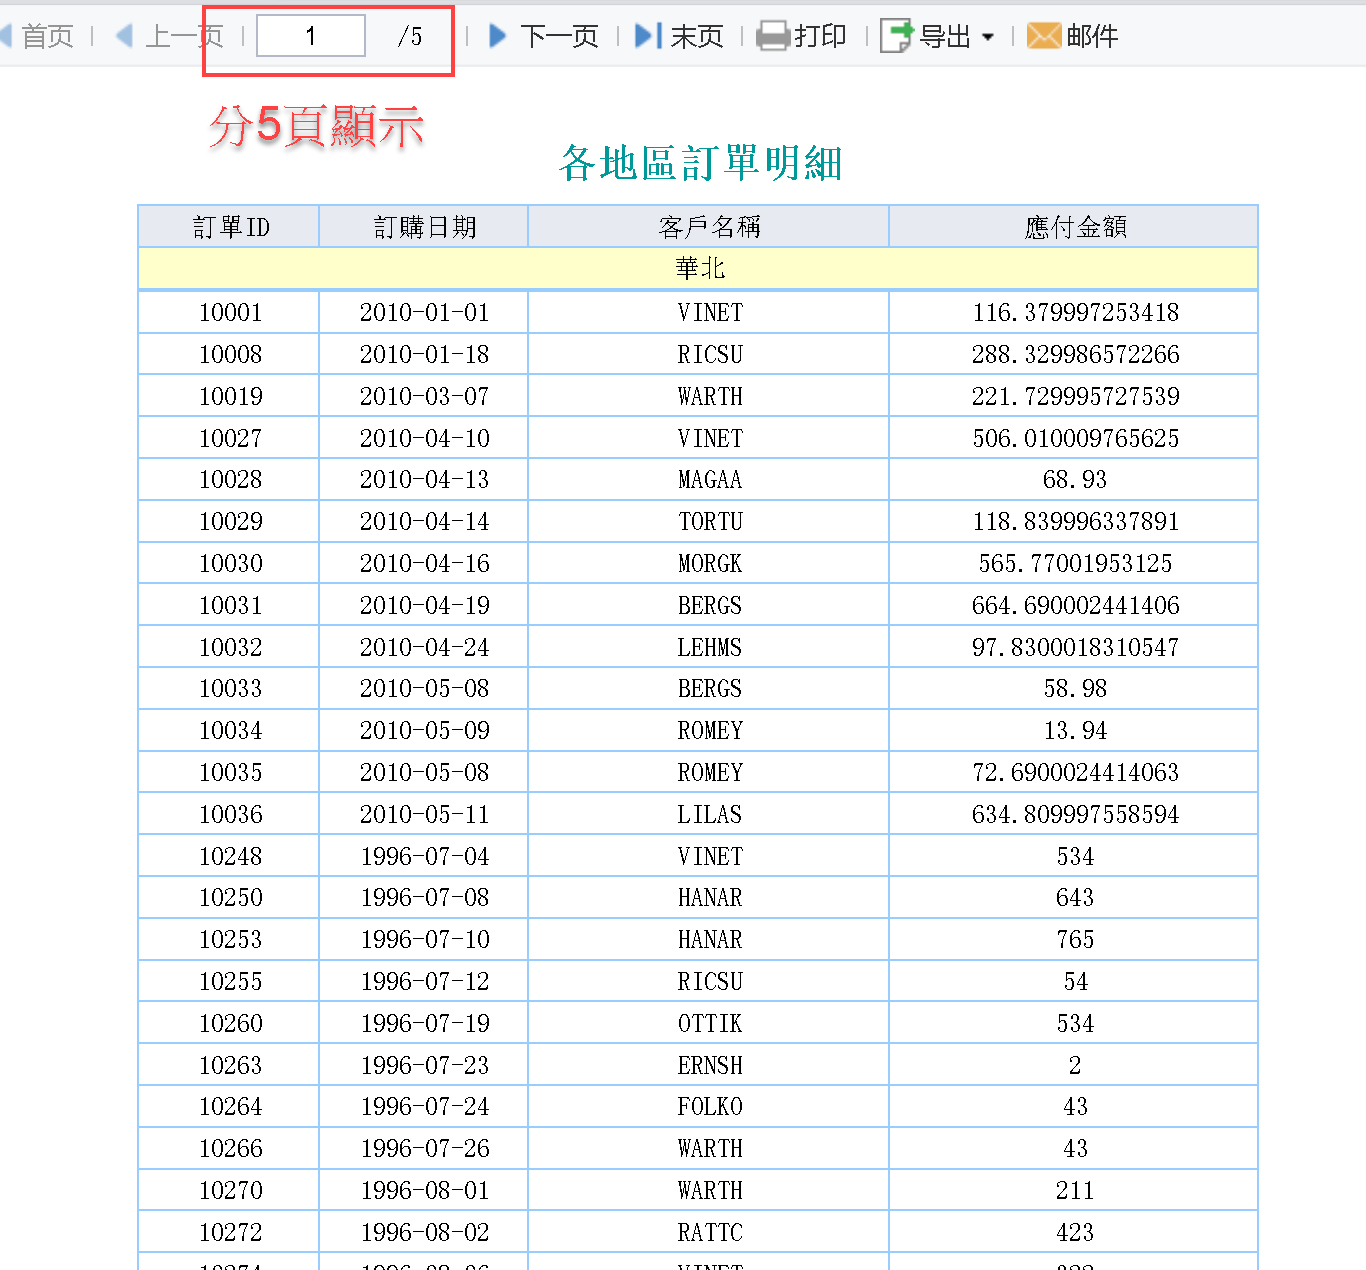Click the 華北 region group row

(x=698, y=268)
